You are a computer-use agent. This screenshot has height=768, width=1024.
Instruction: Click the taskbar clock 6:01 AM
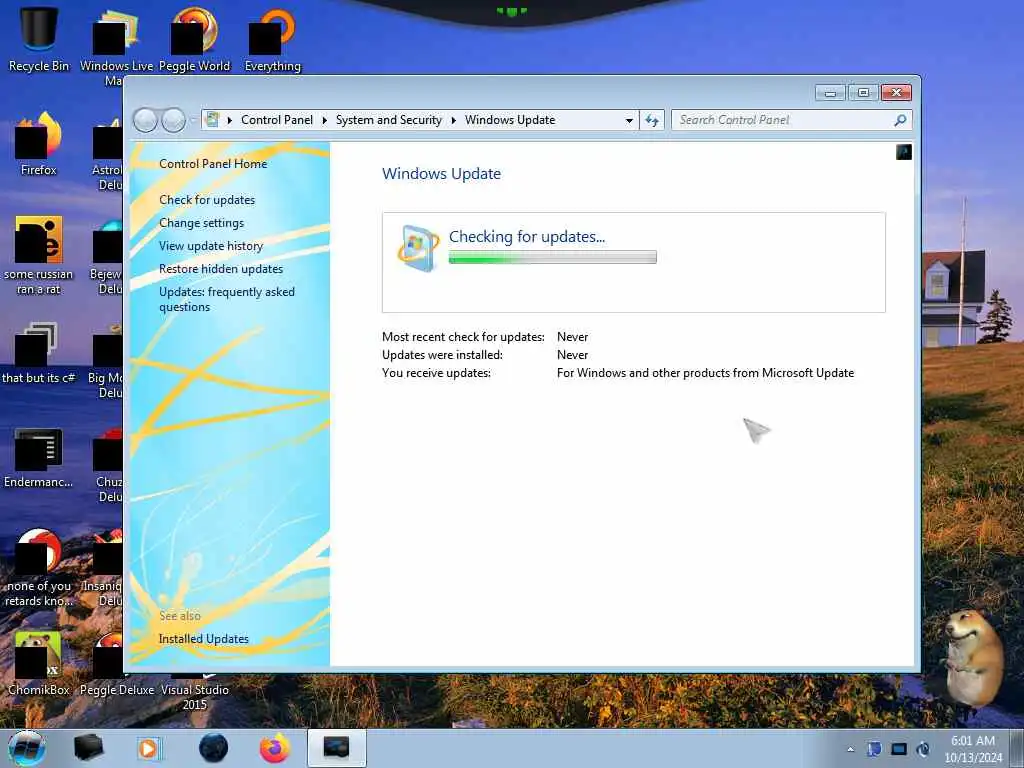point(973,749)
